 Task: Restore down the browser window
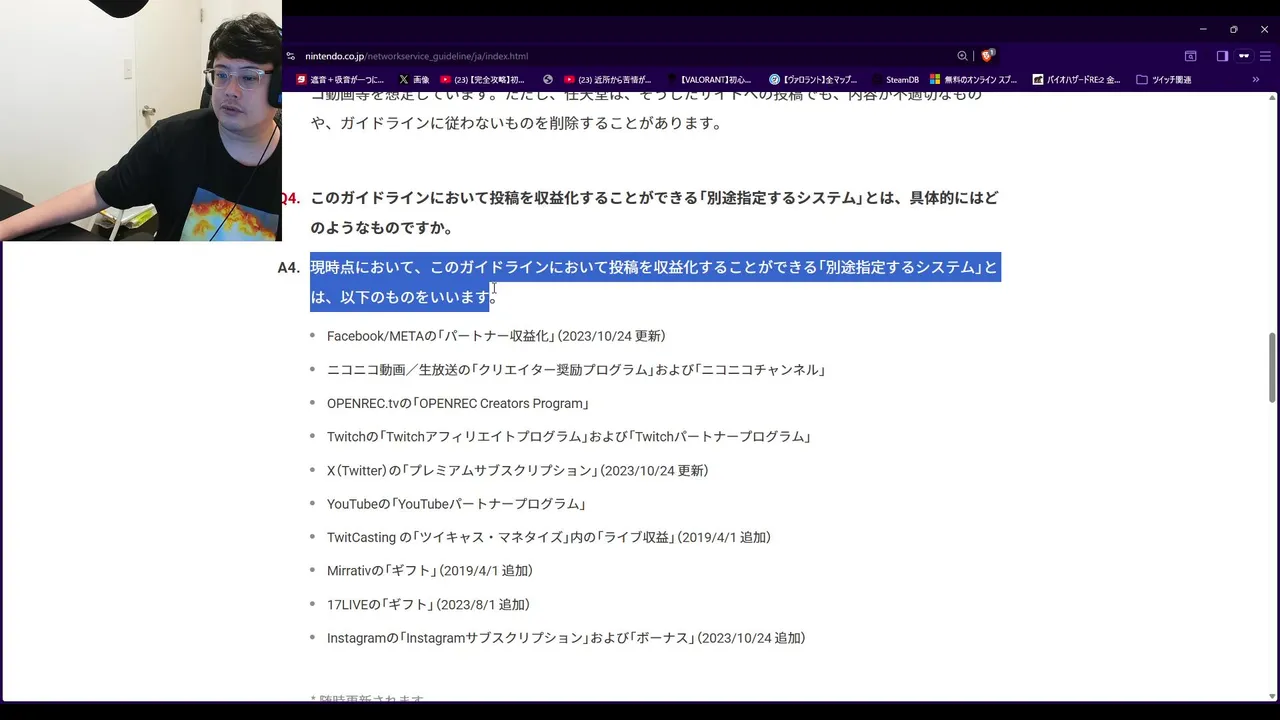pos(1234,29)
